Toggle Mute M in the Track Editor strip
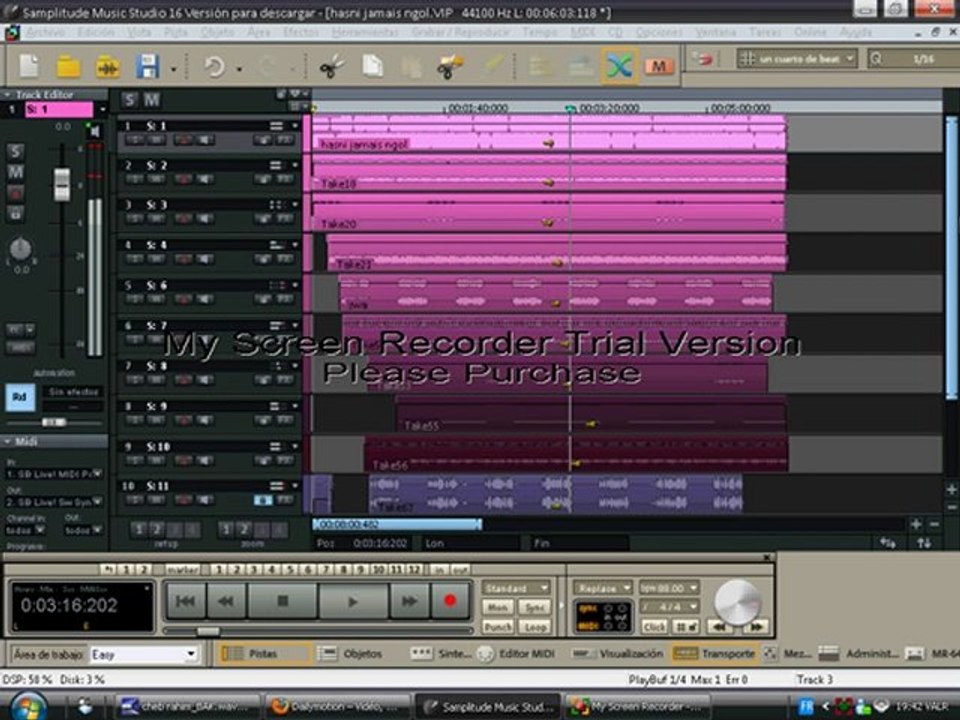The height and width of the screenshot is (720, 960). [16, 173]
